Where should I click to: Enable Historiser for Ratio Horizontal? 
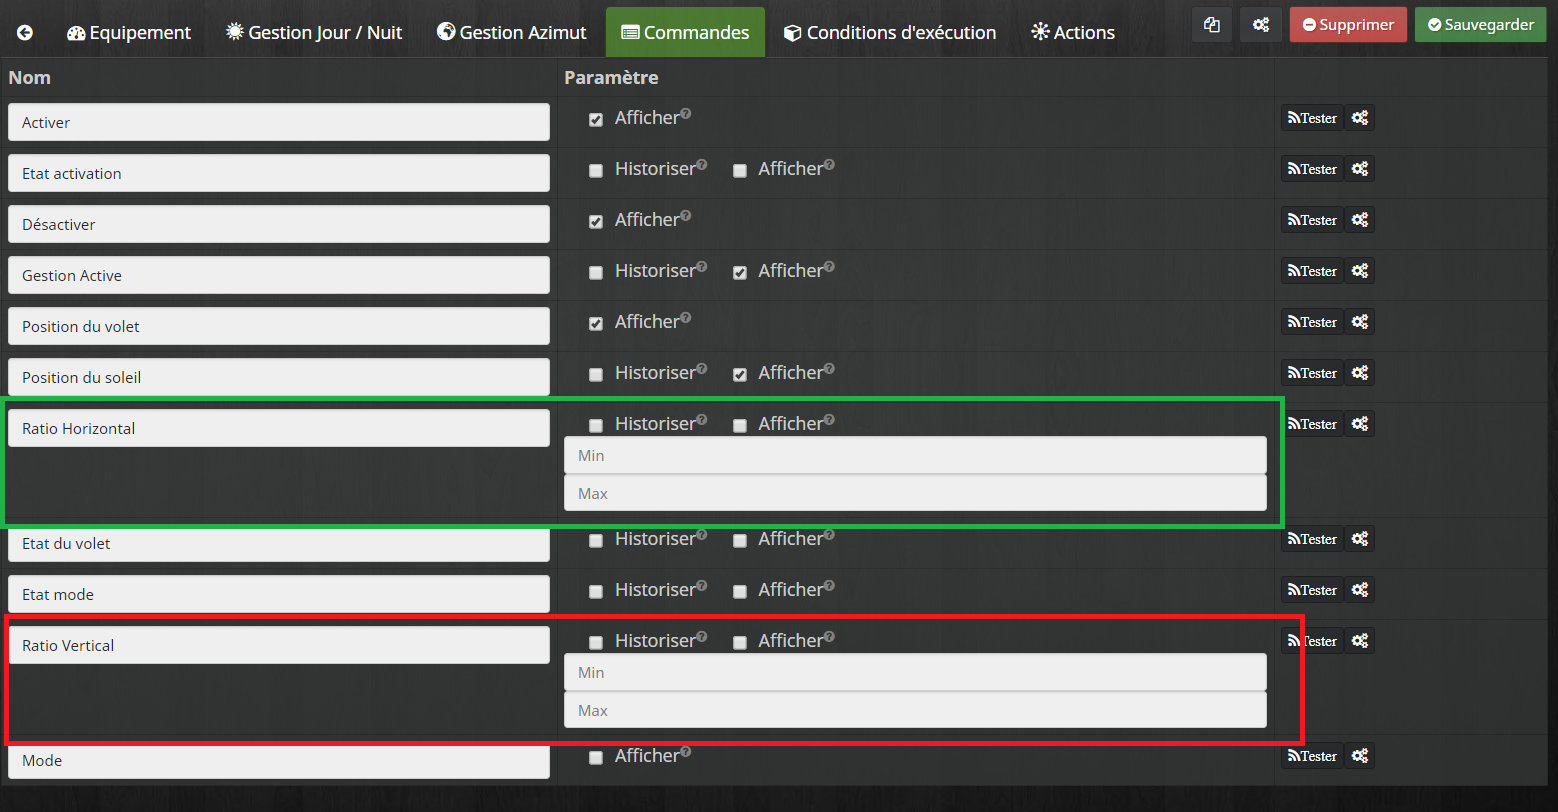tap(596, 426)
